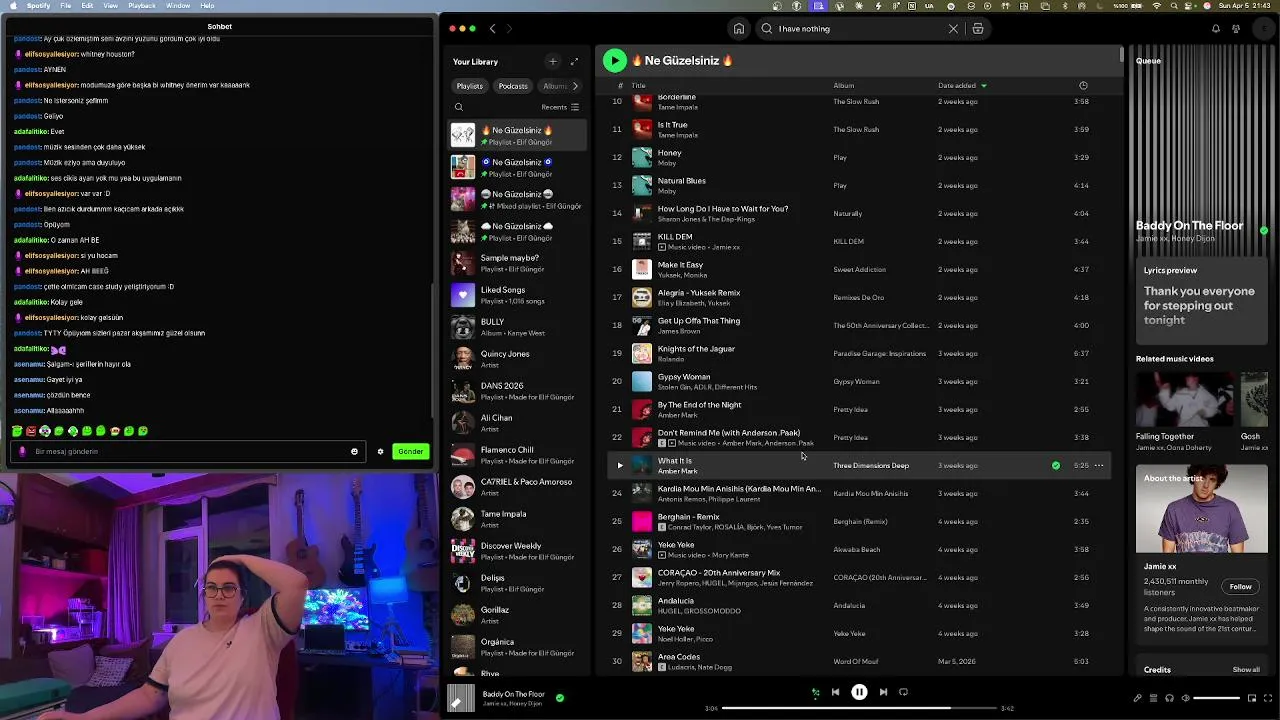The width and height of the screenshot is (1280, 720).
Task: Open the About the artist image card
Action: click(1202, 509)
